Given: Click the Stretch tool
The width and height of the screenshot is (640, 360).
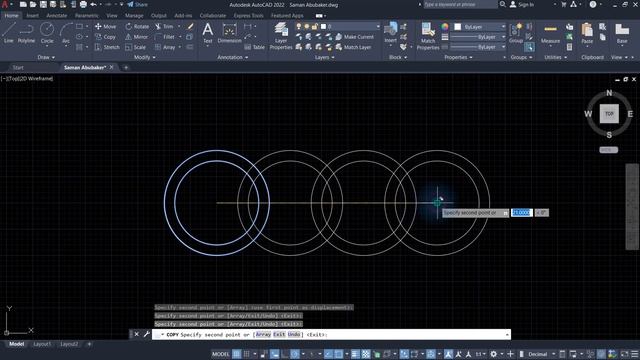Looking at the screenshot, I should click(x=107, y=47).
